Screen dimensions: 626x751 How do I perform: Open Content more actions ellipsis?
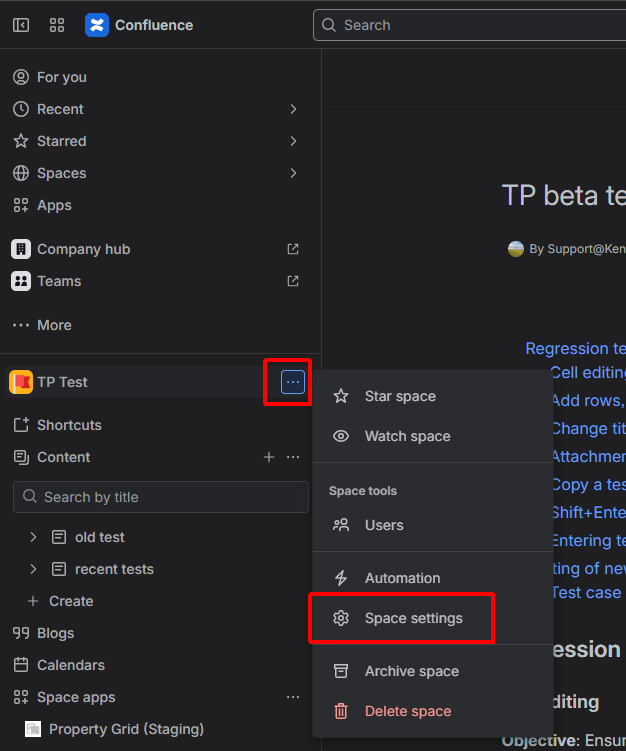[x=293, y=457]
